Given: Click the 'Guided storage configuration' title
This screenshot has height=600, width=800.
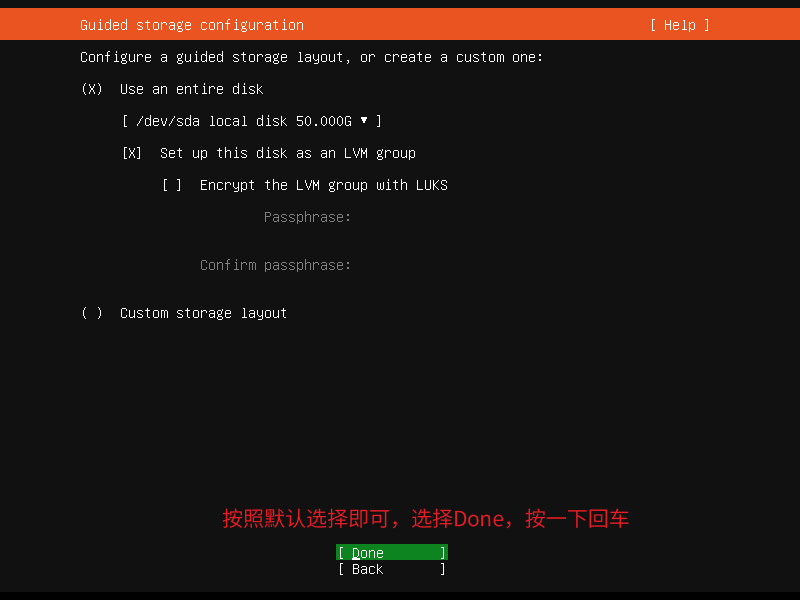Looking at the screenshot, I should pyautogui.click(x=192, y=25).
